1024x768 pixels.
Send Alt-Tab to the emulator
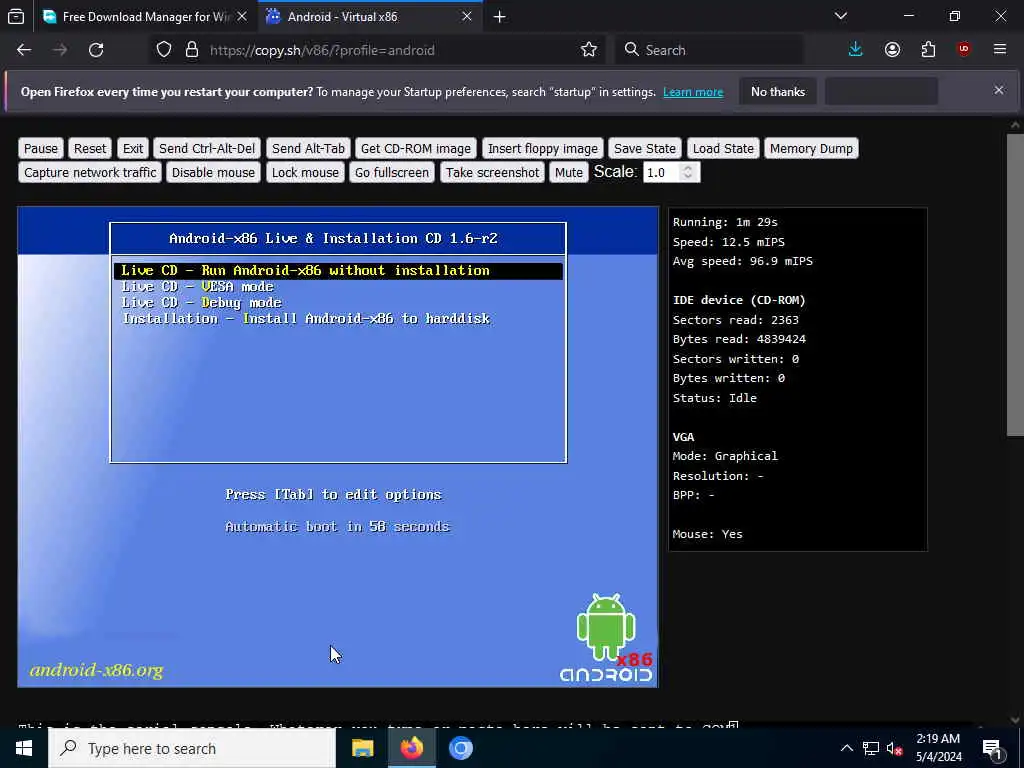coord(308,148)
